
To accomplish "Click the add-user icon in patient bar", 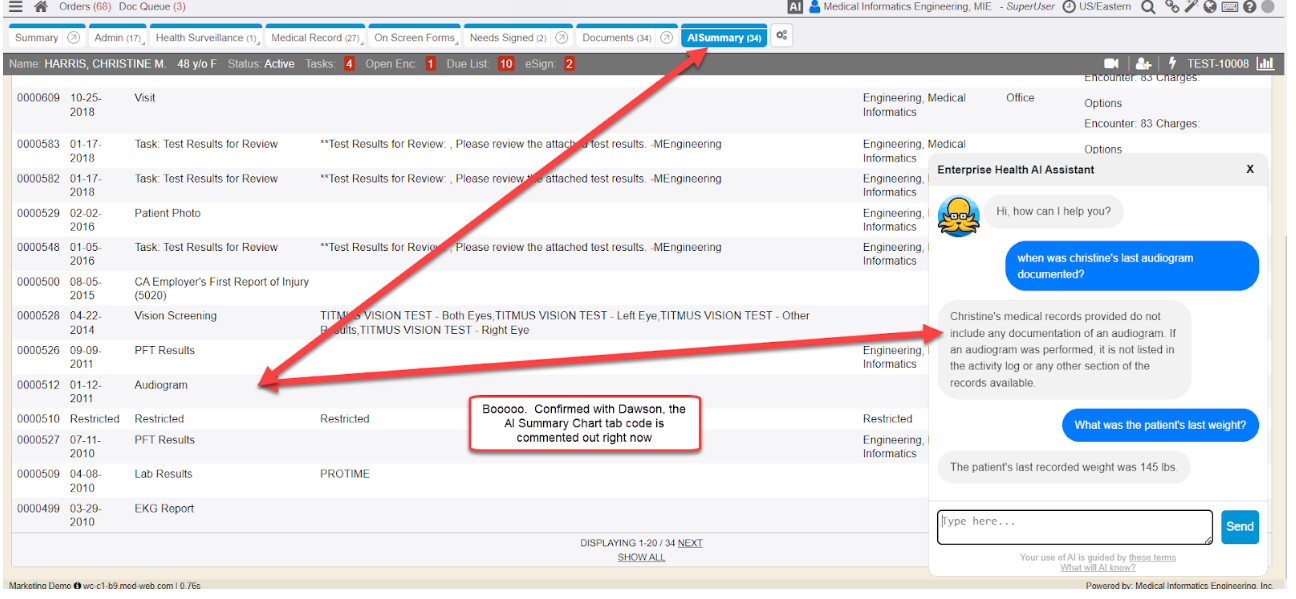I will (x=1144, y=64).
